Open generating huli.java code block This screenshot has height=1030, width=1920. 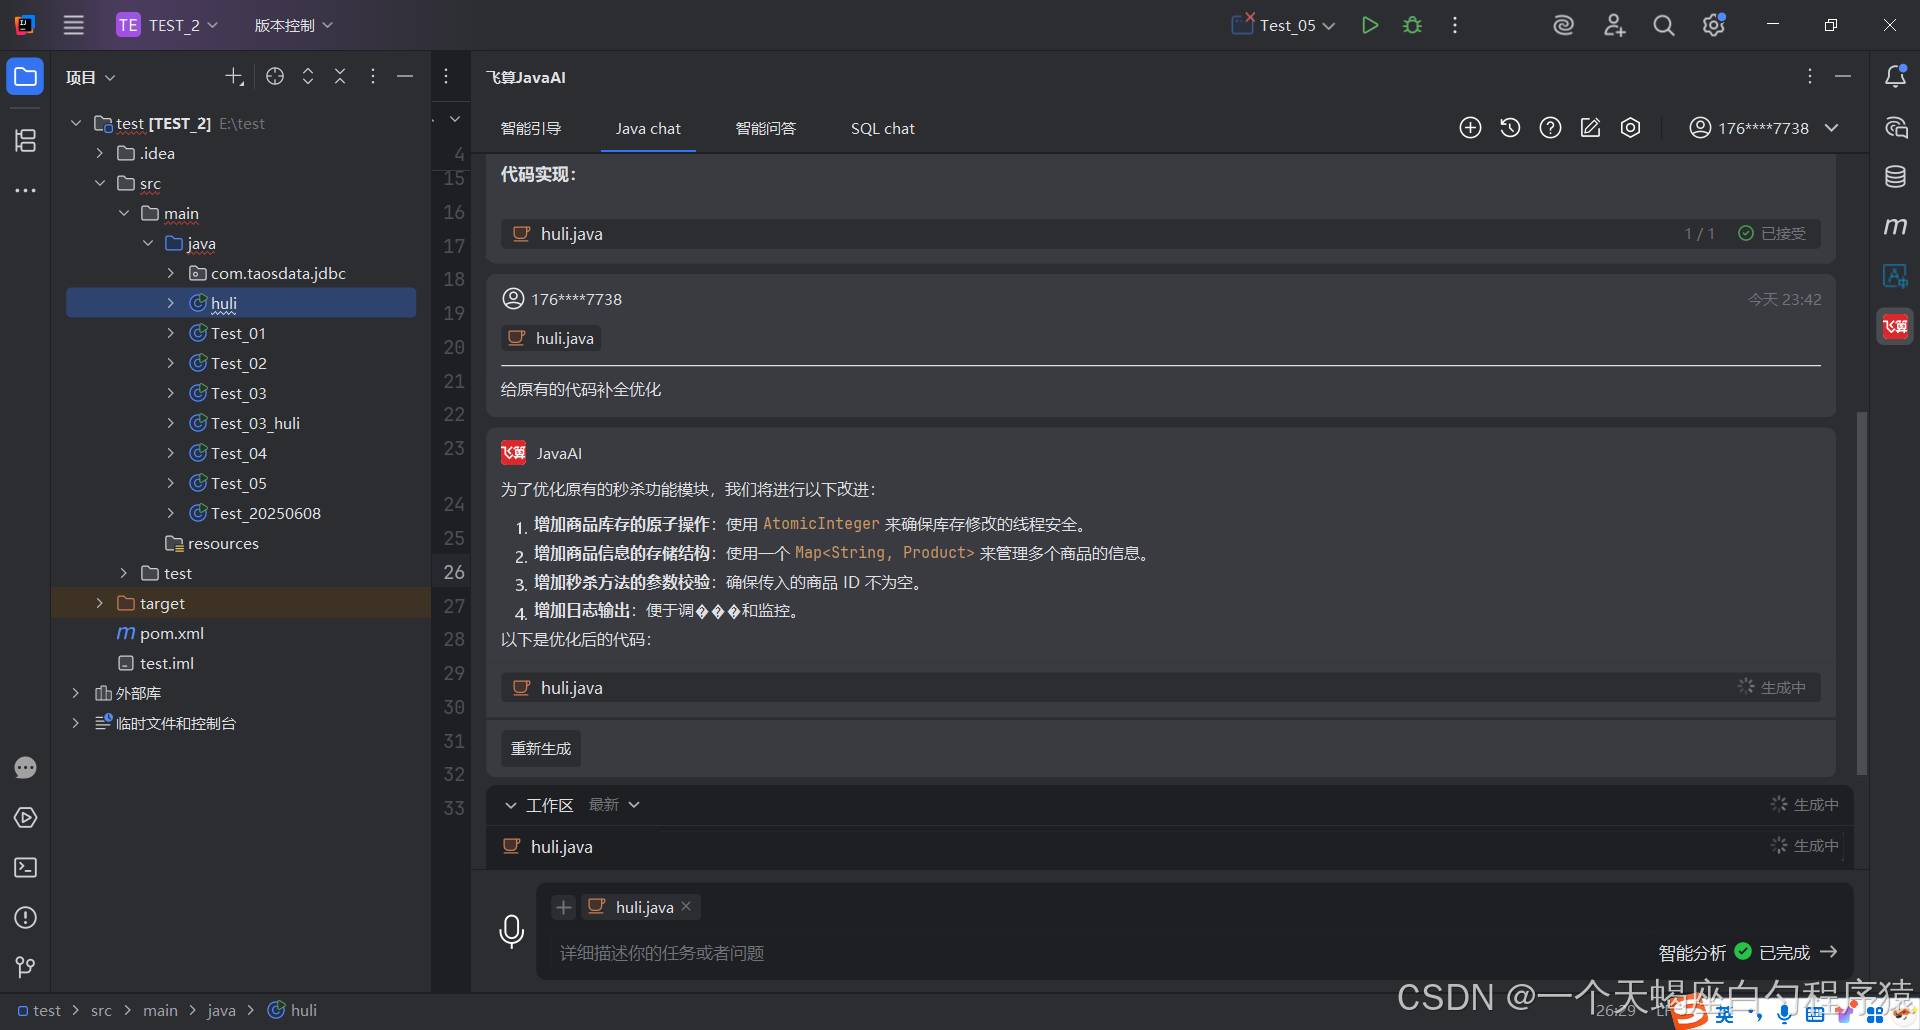point(1160,687)
